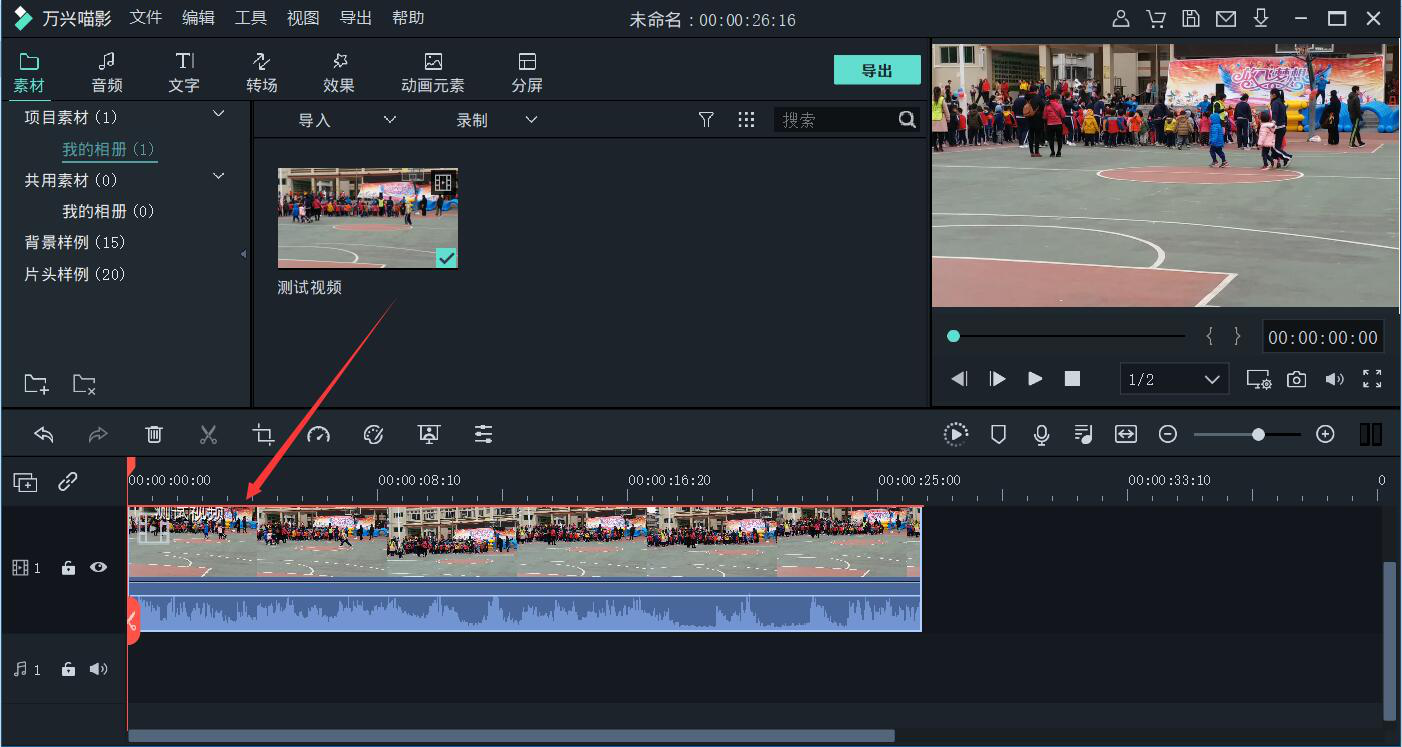Switch to the 转场 transitions tab
Viewport: 1402px width, 747px height.
pos(261,72)
